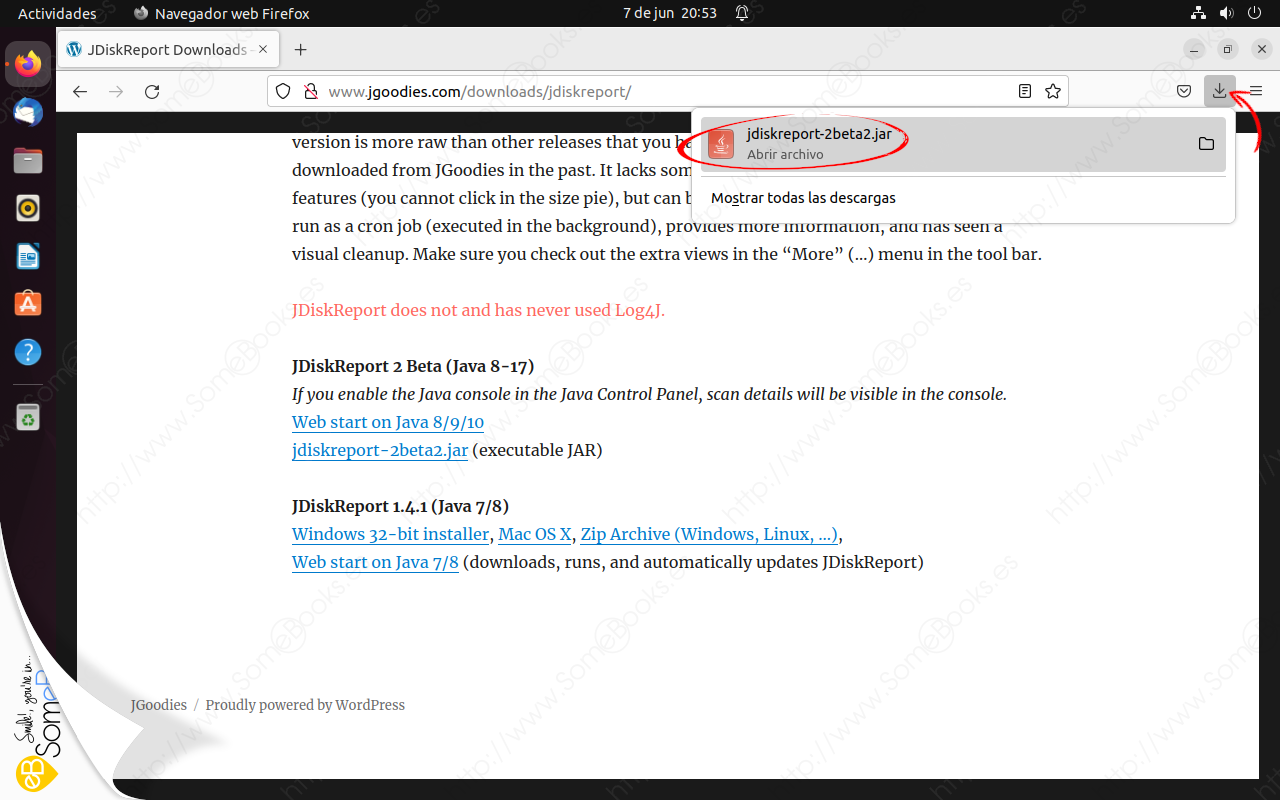
Task: Toggle tracking protection shield
Action: coord(283,90)
